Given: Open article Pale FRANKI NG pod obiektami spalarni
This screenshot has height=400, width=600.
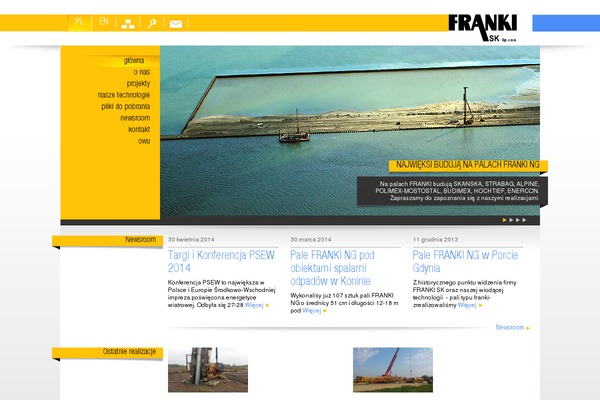Looking at the screenshot, I should coord(332,268).
